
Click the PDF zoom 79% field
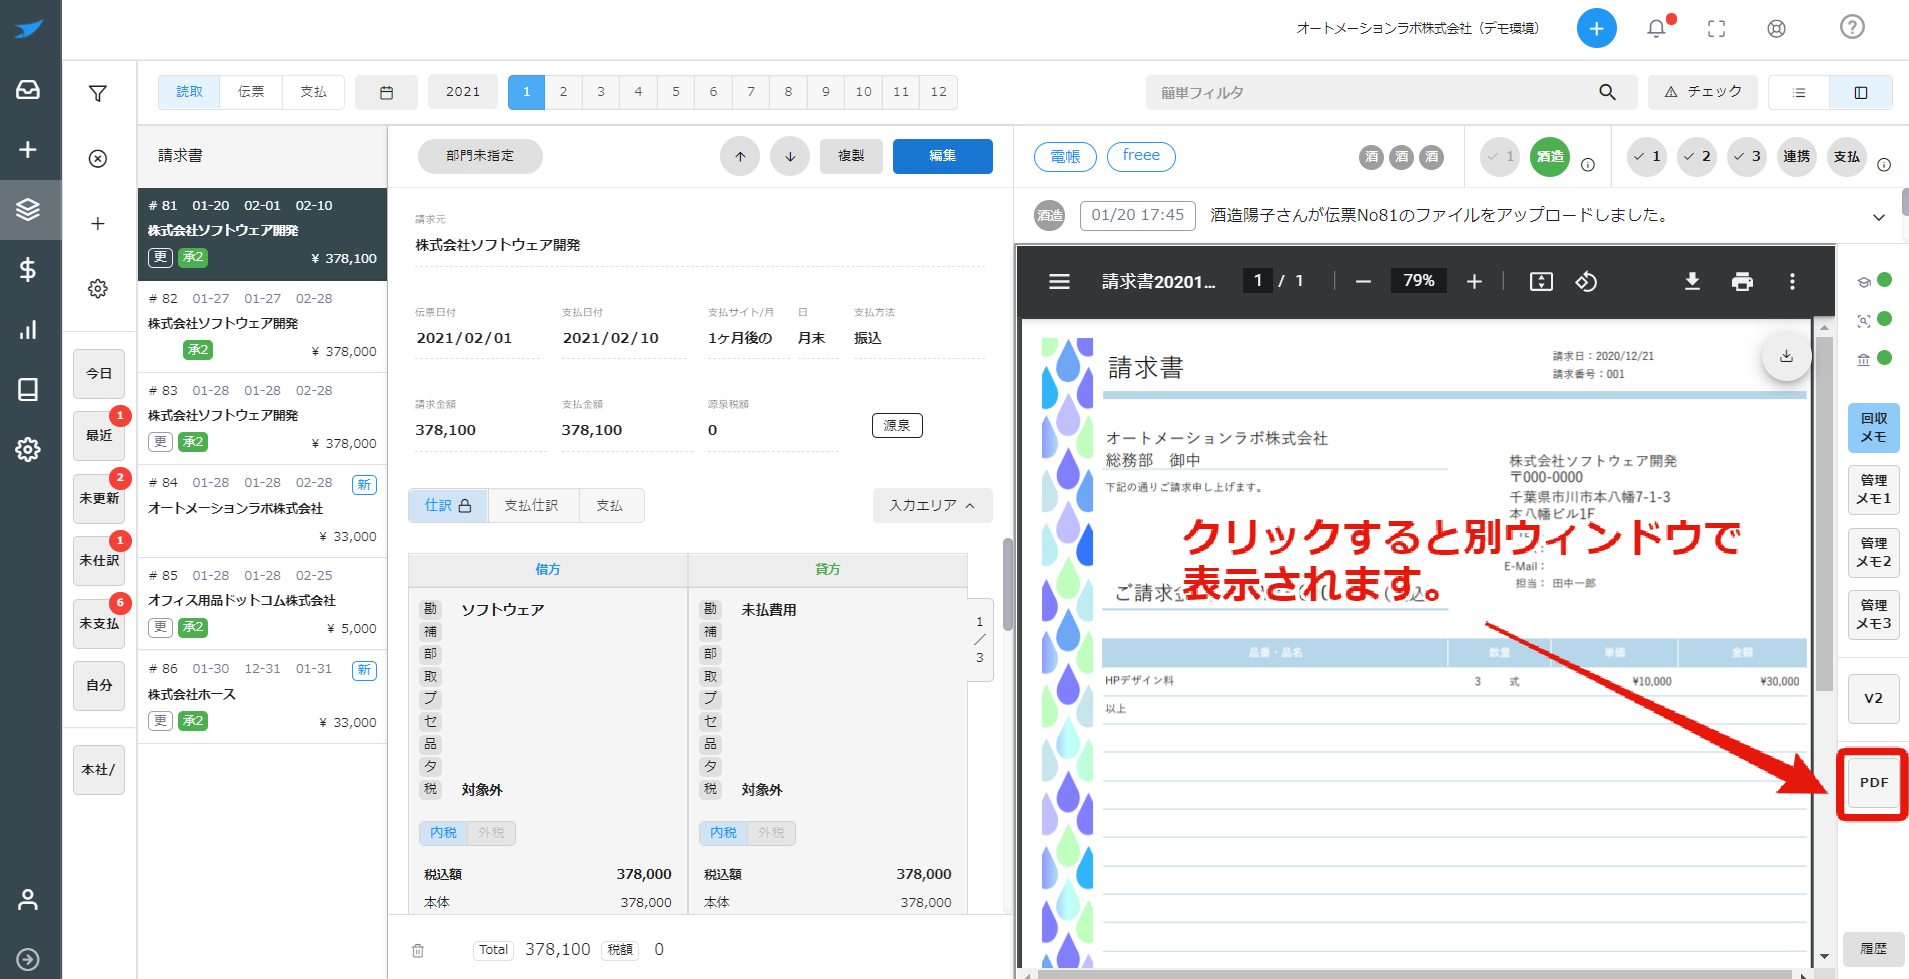pos(1418,281)
